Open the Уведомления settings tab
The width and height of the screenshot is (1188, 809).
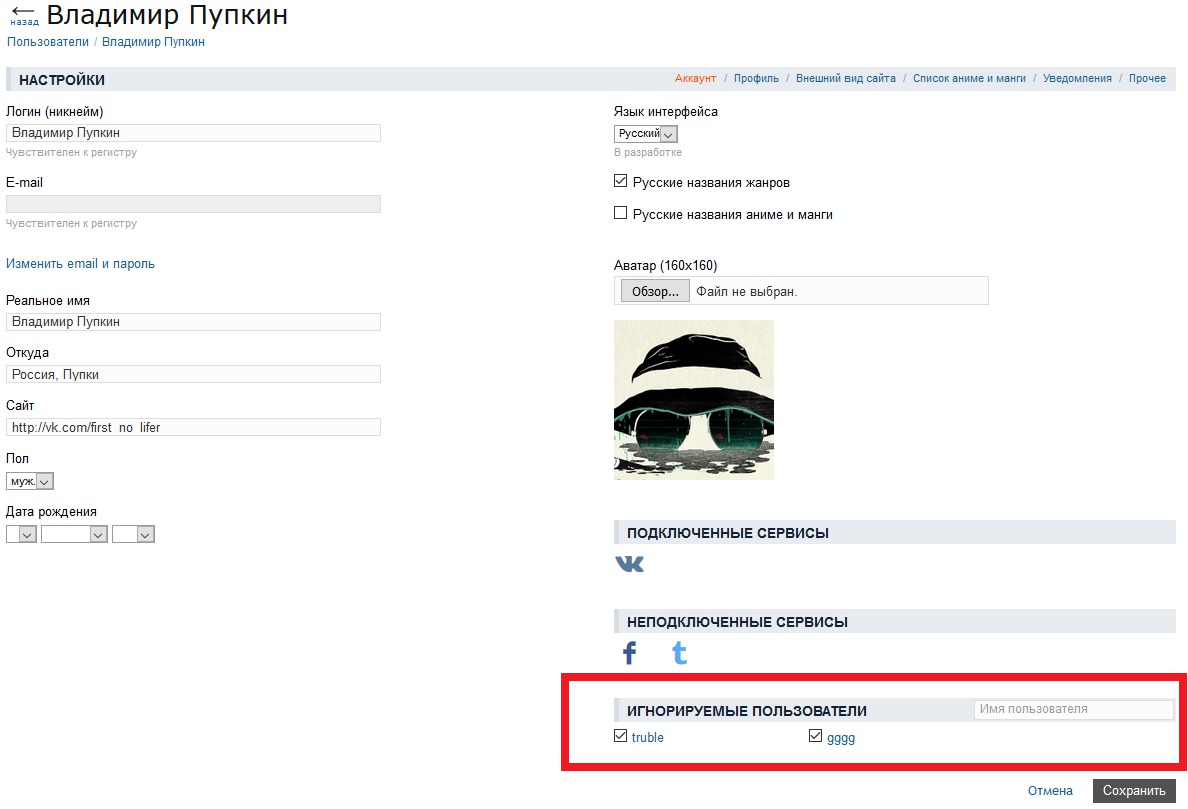pos(1077,78)
